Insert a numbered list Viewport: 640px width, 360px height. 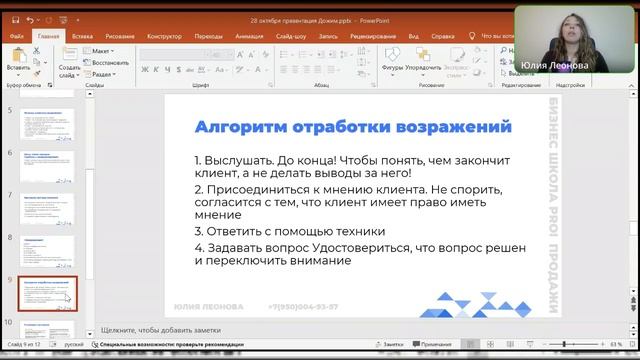coord(302,55)
